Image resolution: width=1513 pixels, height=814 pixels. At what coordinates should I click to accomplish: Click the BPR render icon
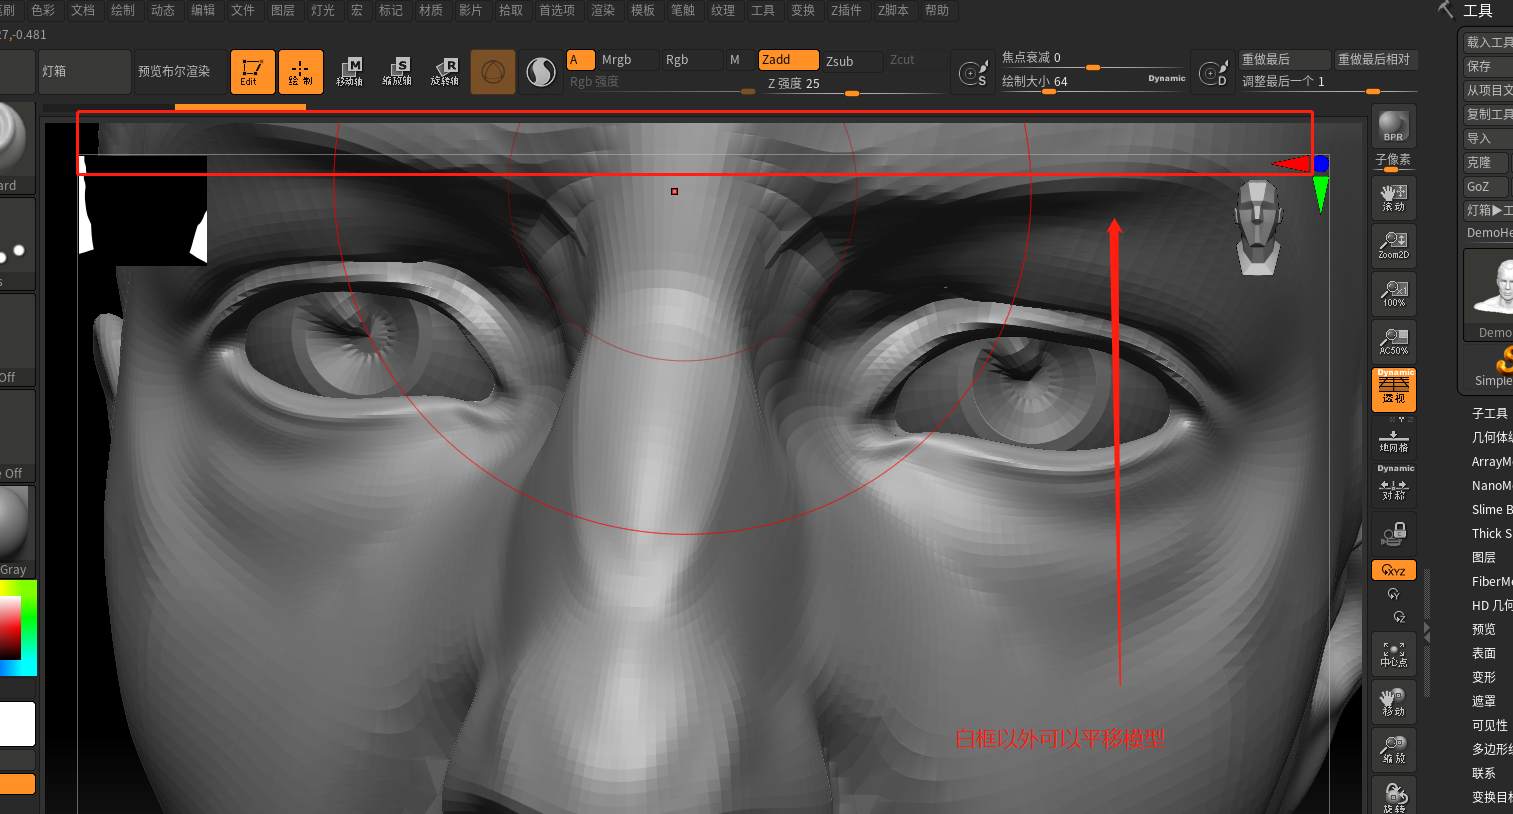point(1393,126)
